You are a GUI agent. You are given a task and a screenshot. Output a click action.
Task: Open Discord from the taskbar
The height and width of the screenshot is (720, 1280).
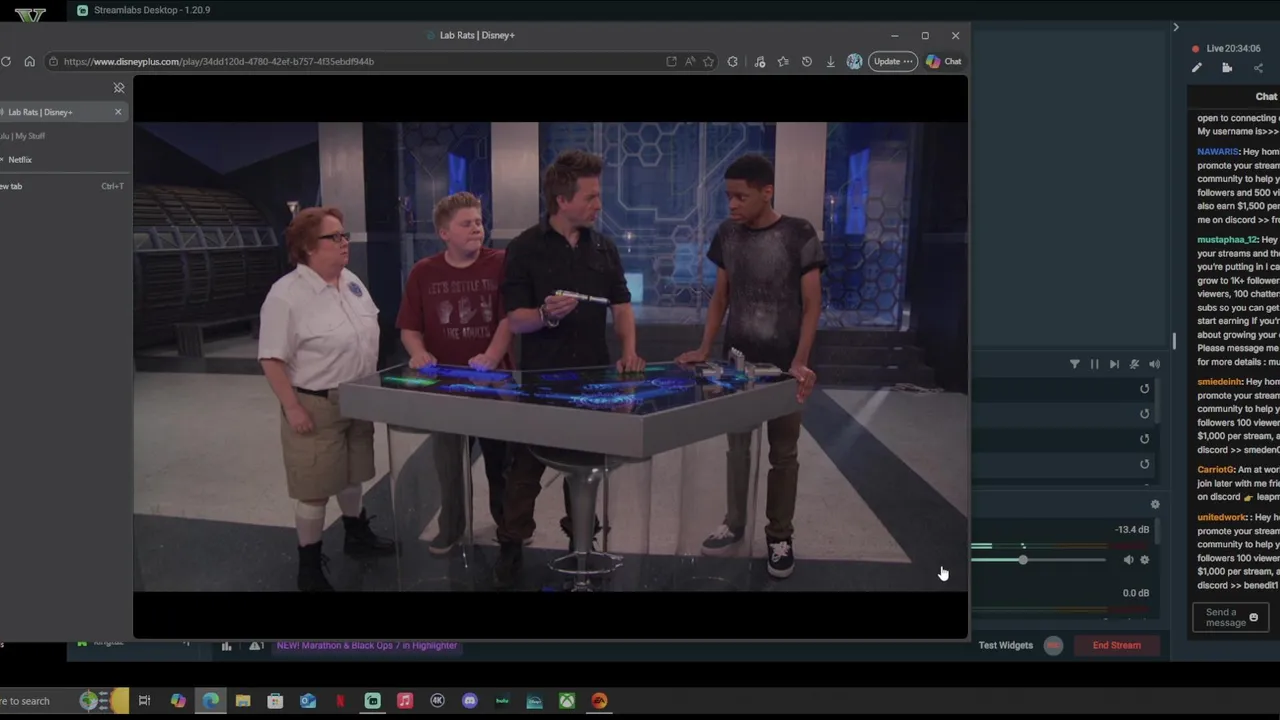coord(470,701)
